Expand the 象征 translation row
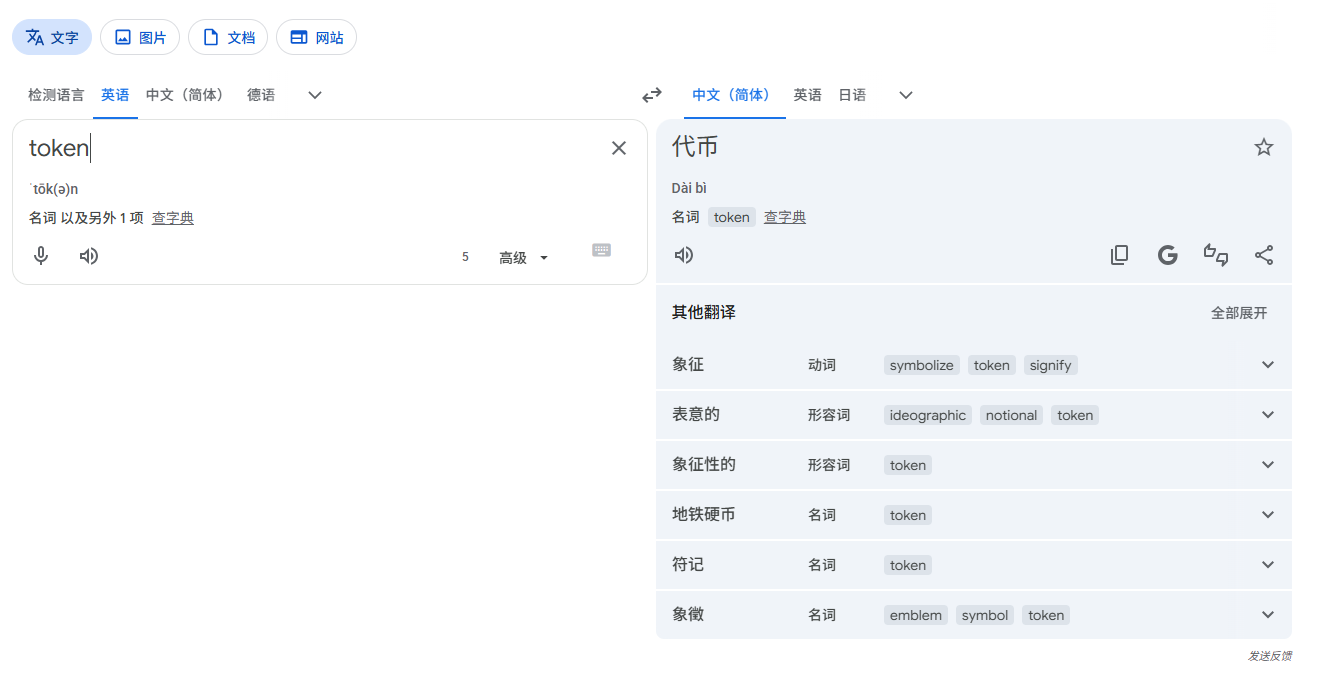 tap(1268, 365)
